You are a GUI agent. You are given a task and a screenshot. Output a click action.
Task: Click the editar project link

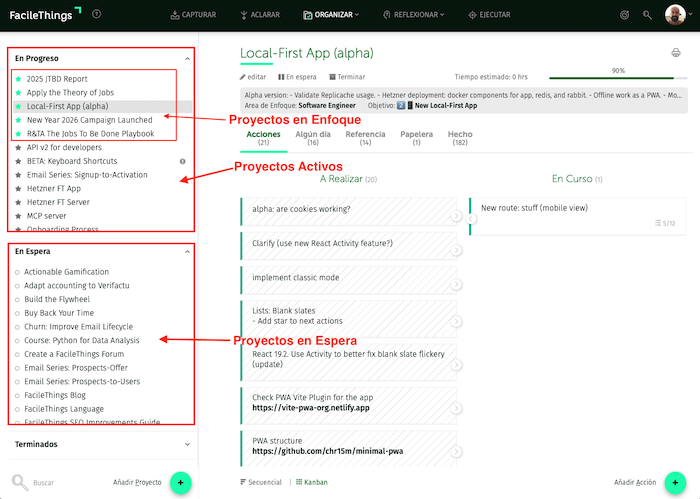click(x=253, y=77)
